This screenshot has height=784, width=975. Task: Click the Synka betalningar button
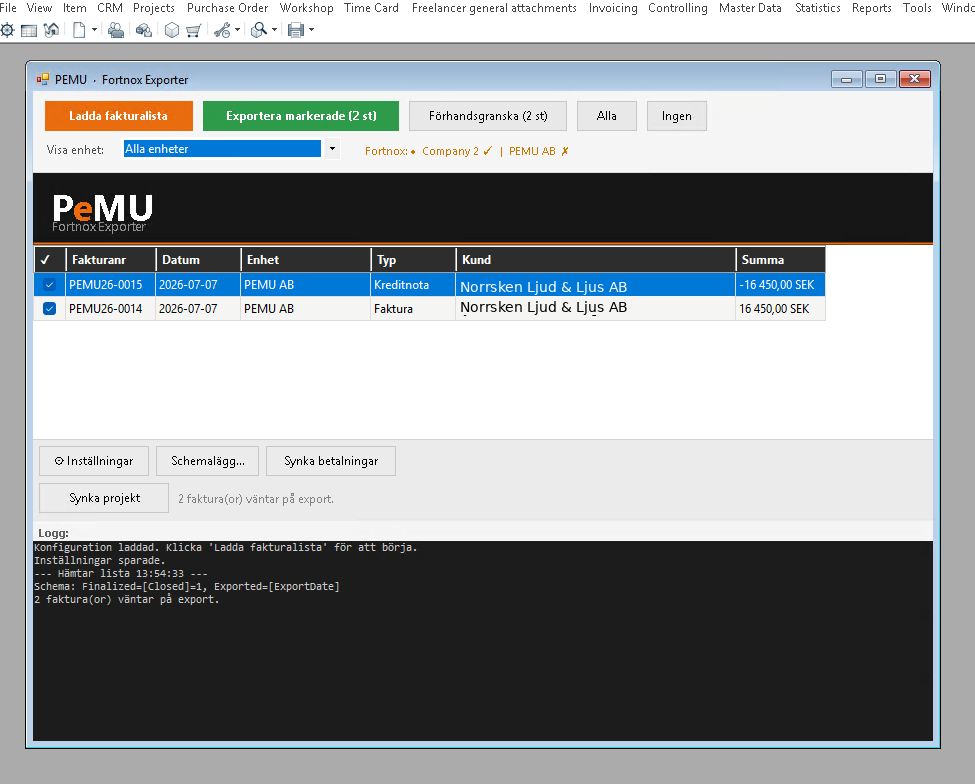[x=331, y=461]
